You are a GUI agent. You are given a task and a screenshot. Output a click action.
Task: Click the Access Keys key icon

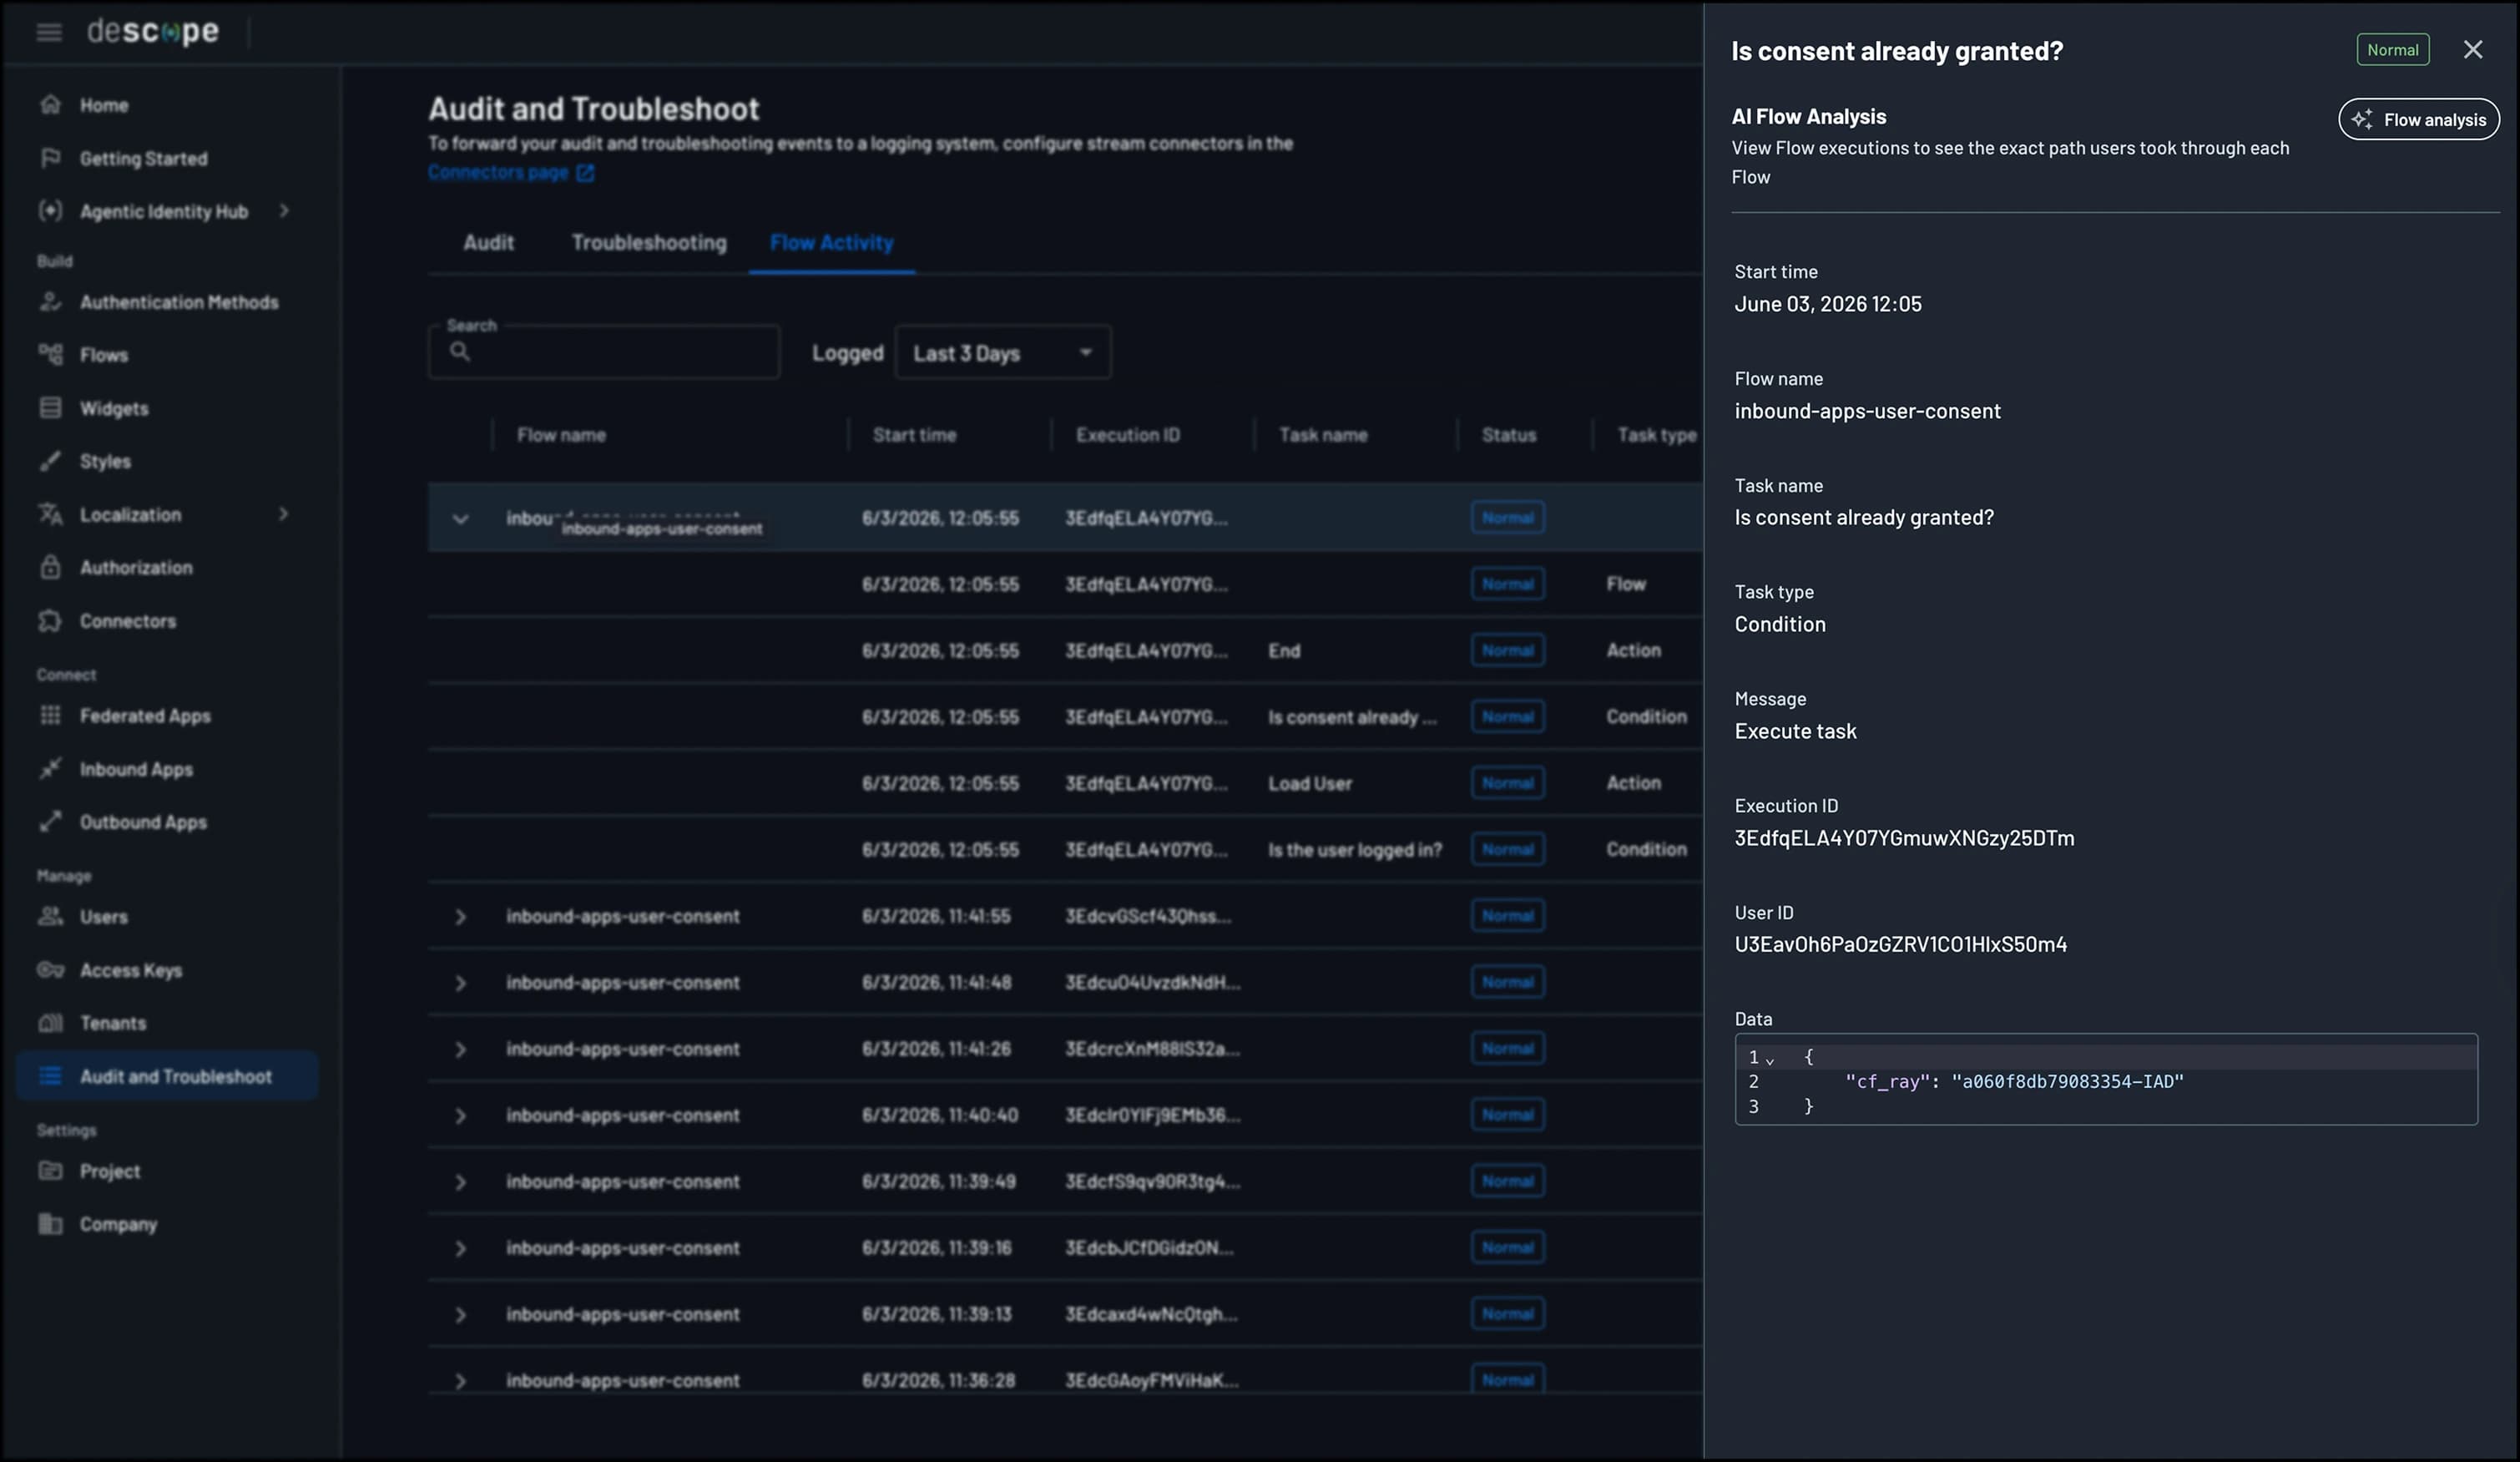pos(51,970)
